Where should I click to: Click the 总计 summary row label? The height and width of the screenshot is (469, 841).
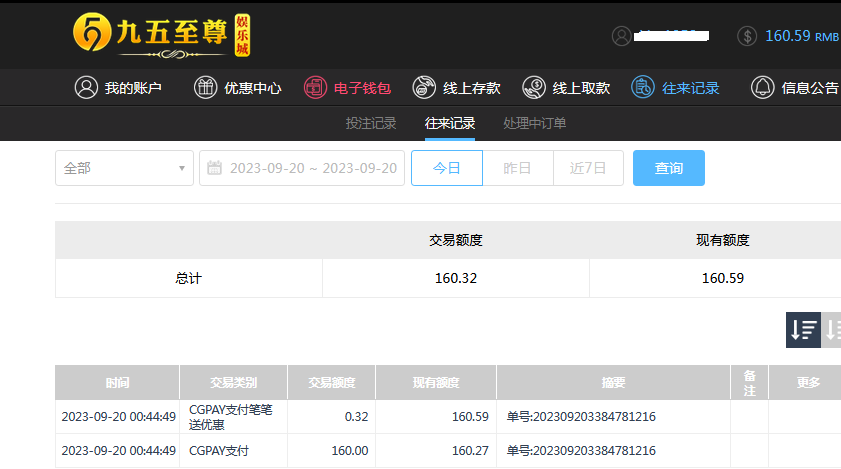coord(188,278)
